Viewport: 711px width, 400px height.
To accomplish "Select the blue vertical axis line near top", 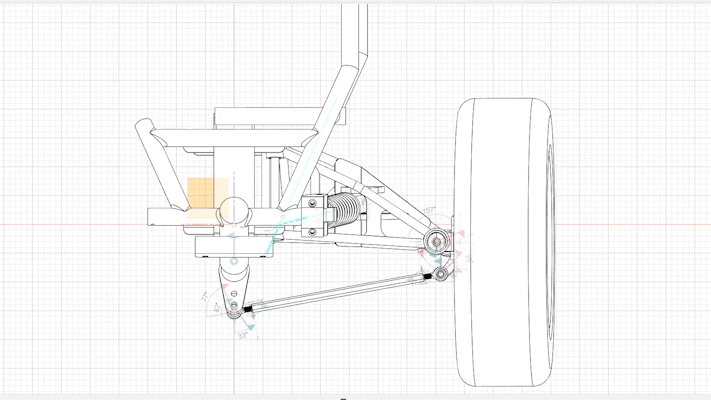I will point(233,40).
